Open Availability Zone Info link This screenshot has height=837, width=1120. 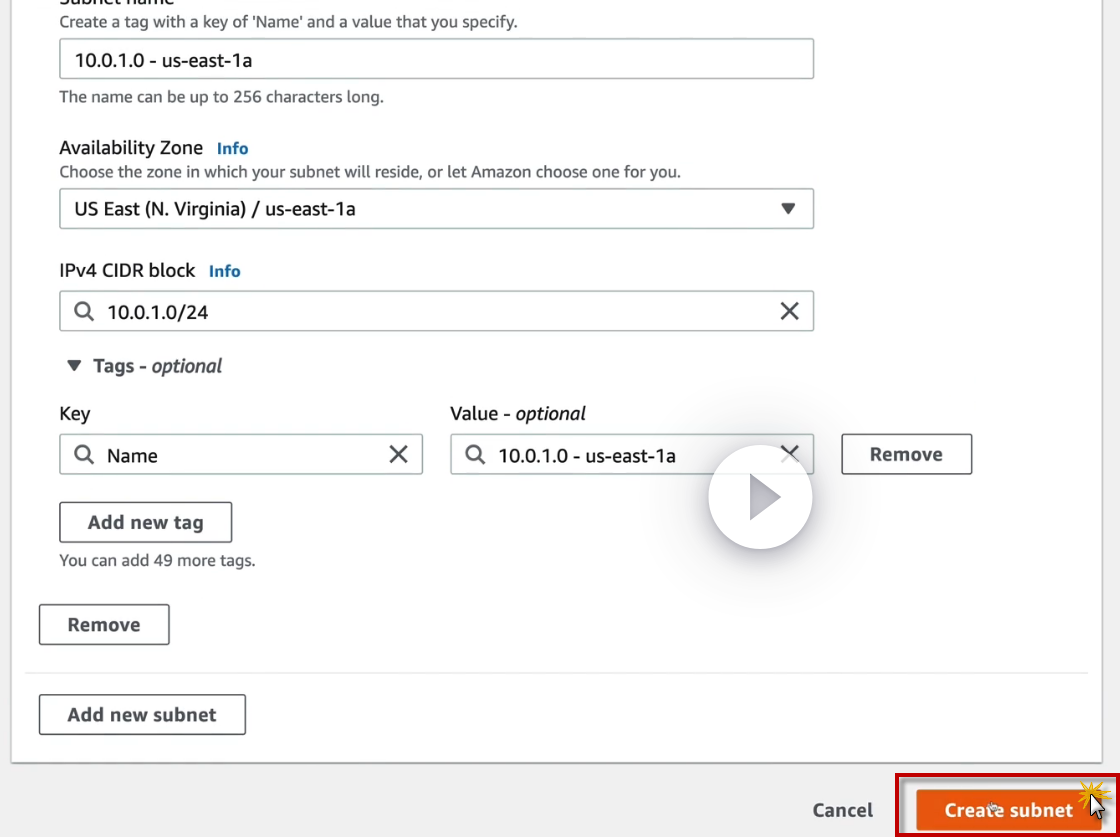coord(232,148)
